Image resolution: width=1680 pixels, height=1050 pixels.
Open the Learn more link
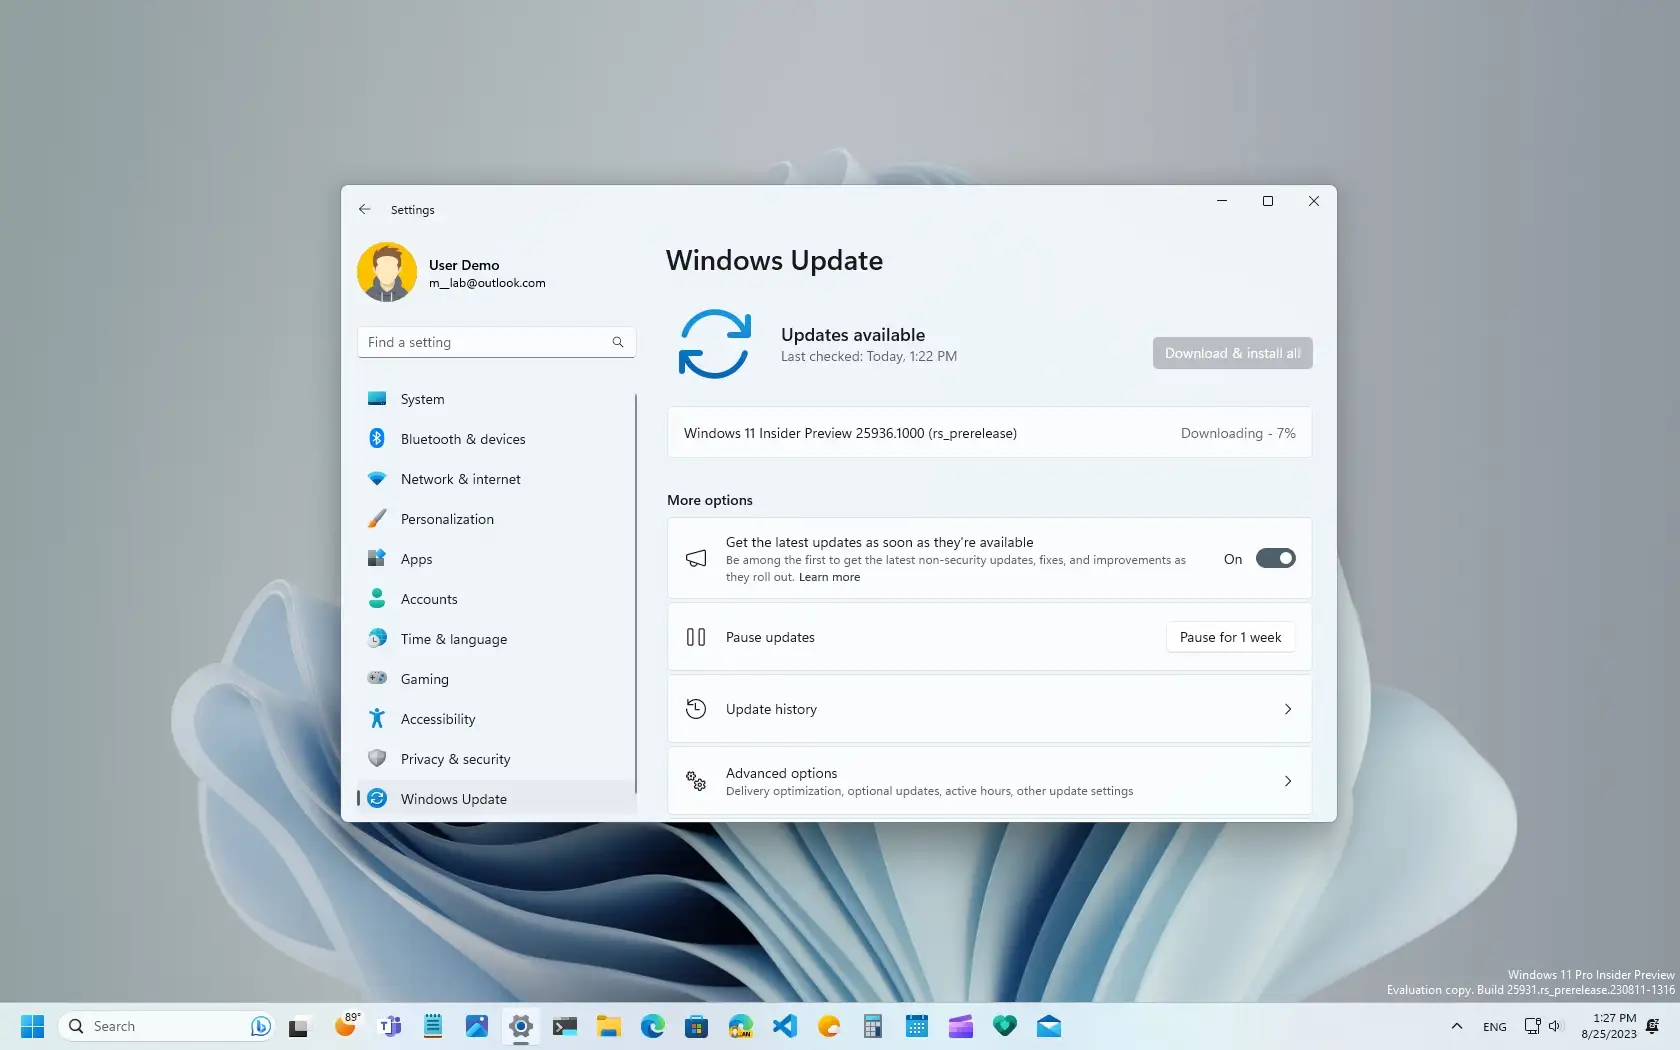click(x=829, y=577)
